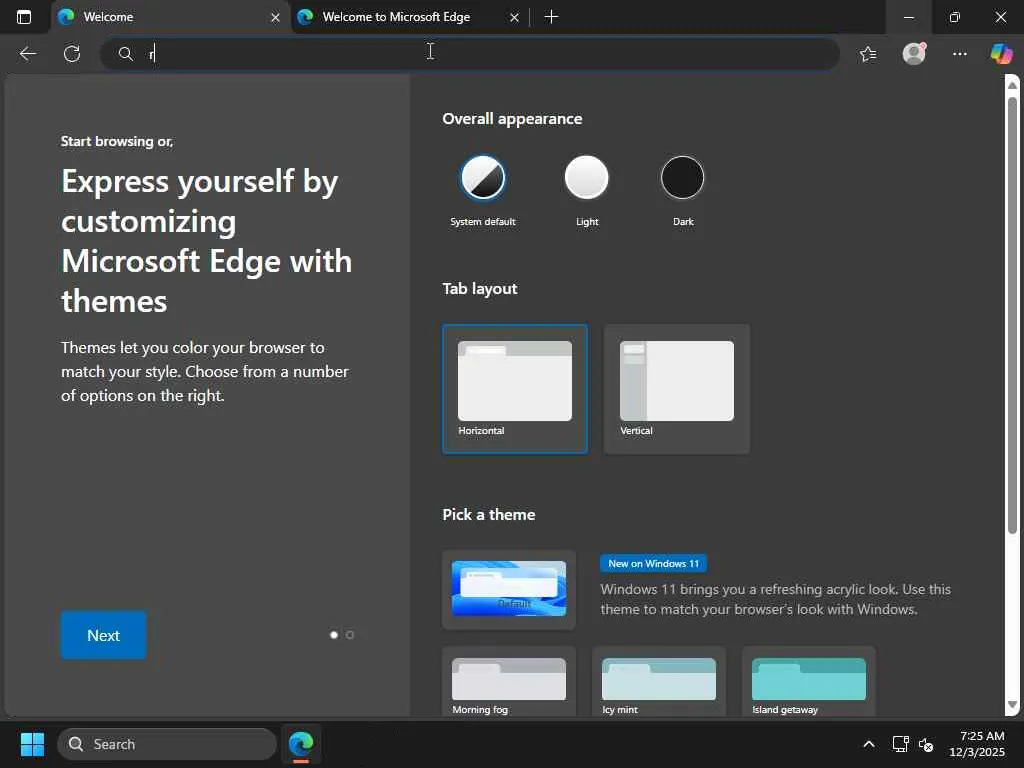Open Settings and more ellipsis menu
The image size is (1024, 768).
[x=959, y=54]
